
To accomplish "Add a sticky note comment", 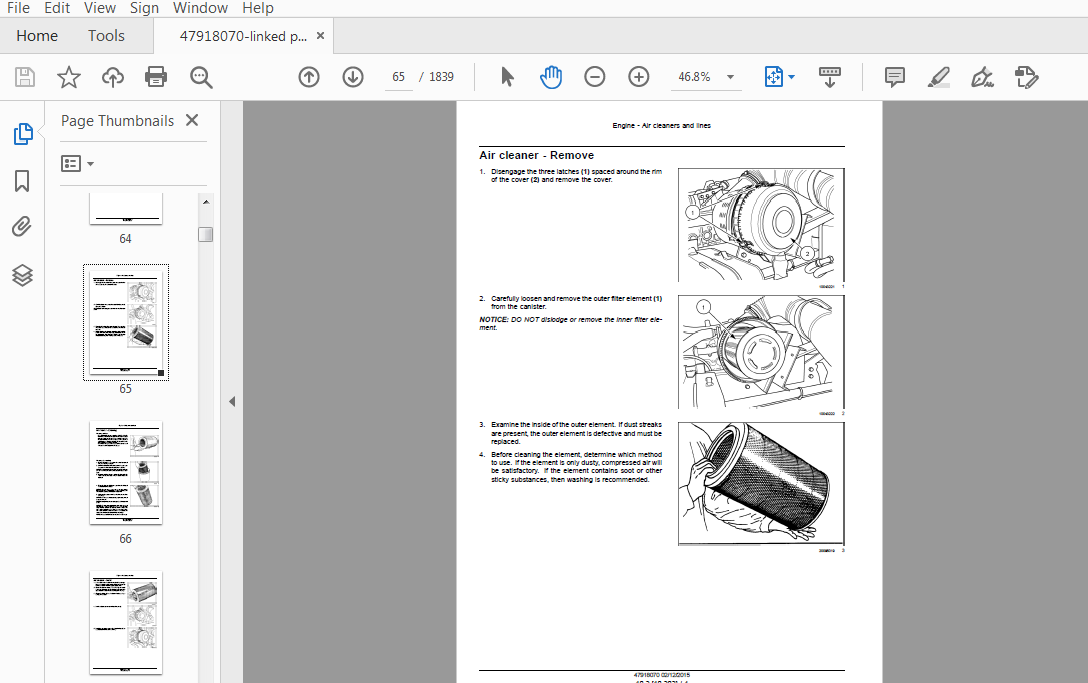I will click(895, 76).
